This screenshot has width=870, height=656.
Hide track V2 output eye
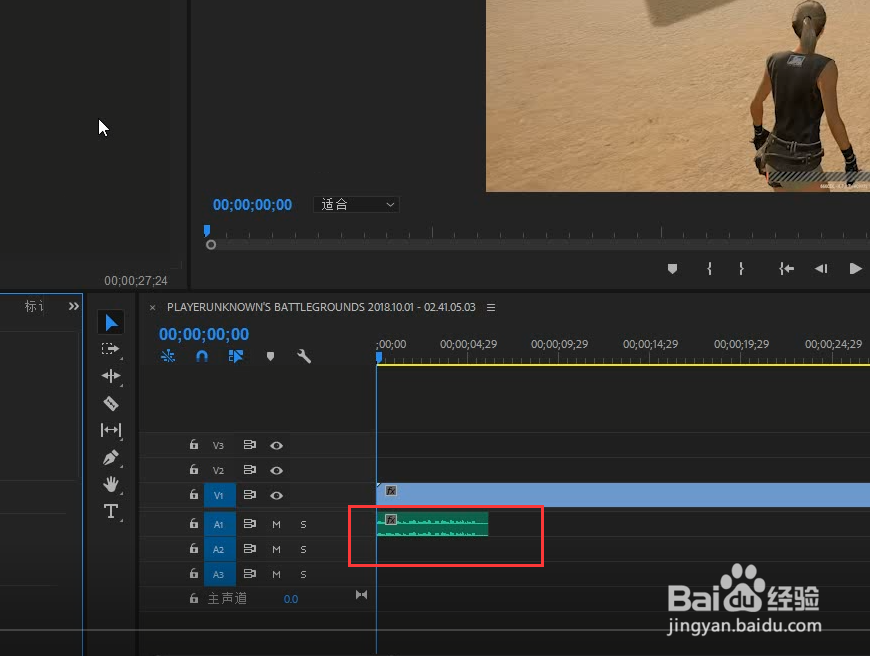pyautogui.click(x=276, y=470)
